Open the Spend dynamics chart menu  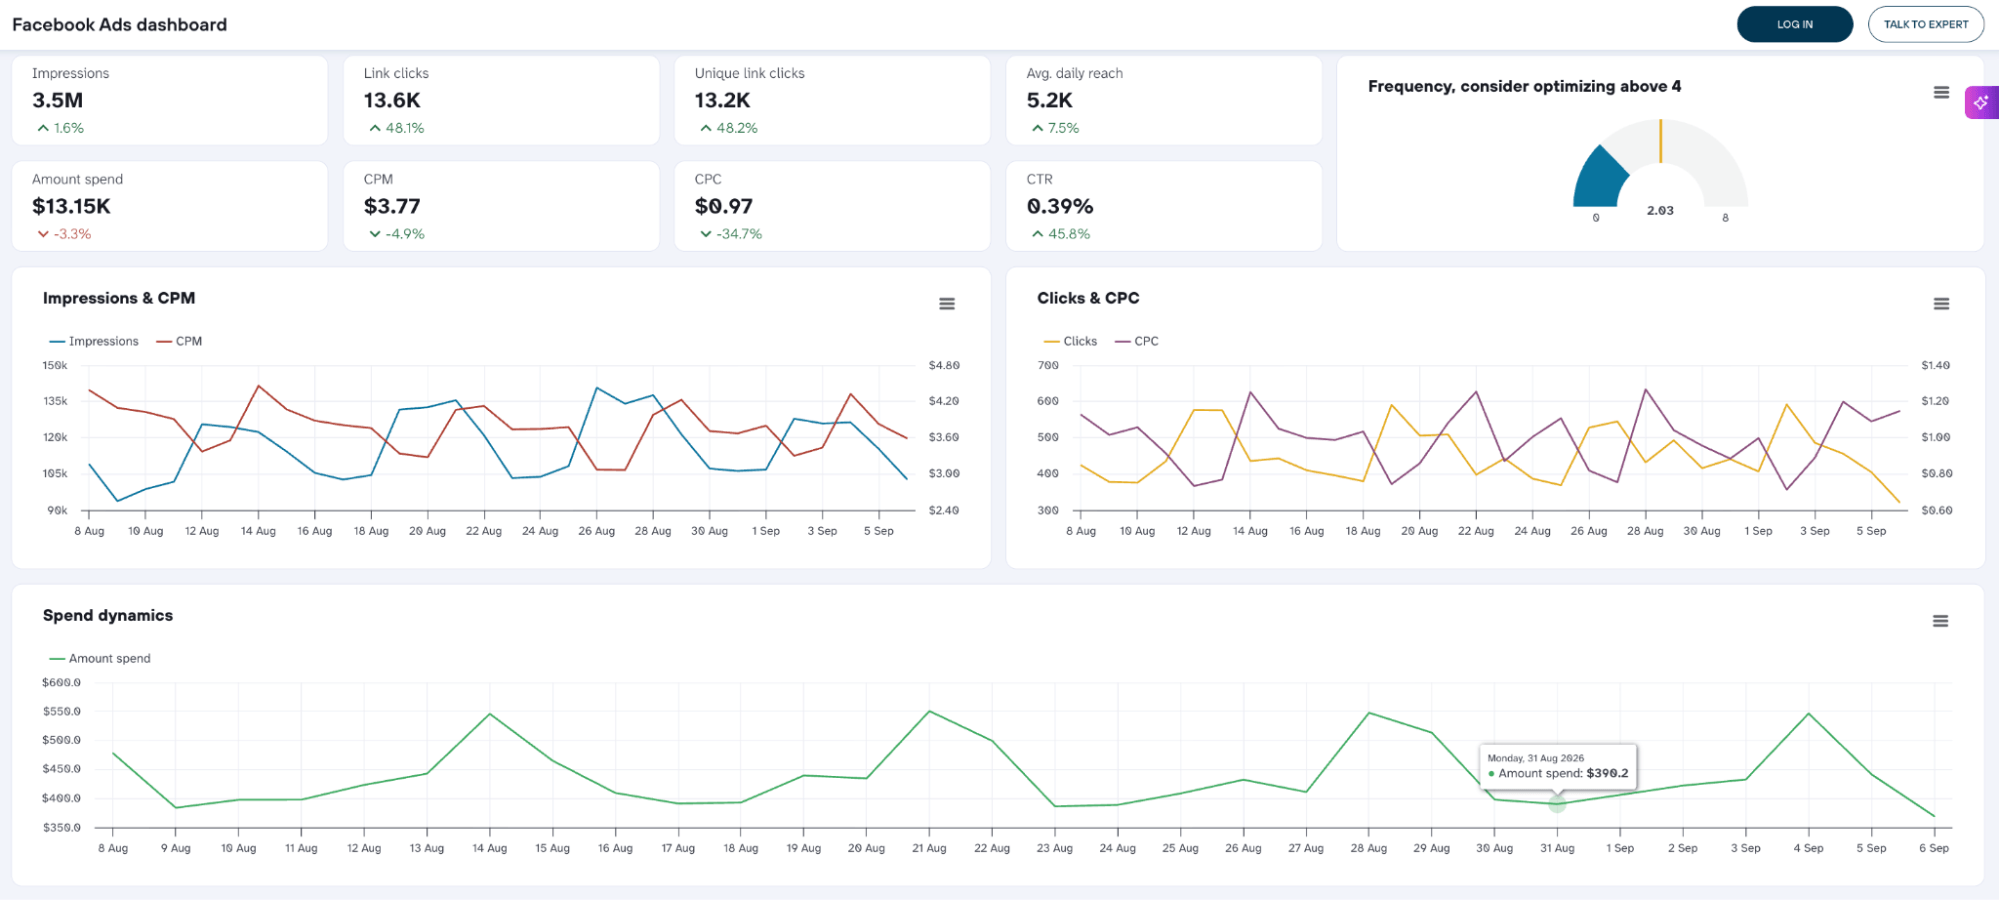[1940, 621]
